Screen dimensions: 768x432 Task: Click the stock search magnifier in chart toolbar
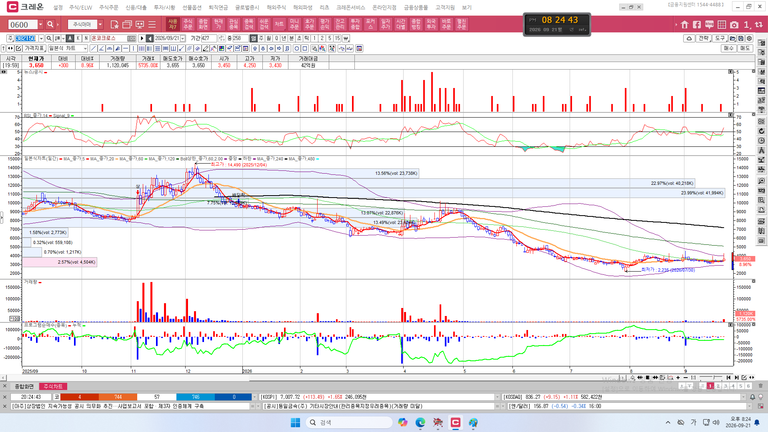[49, 38]
